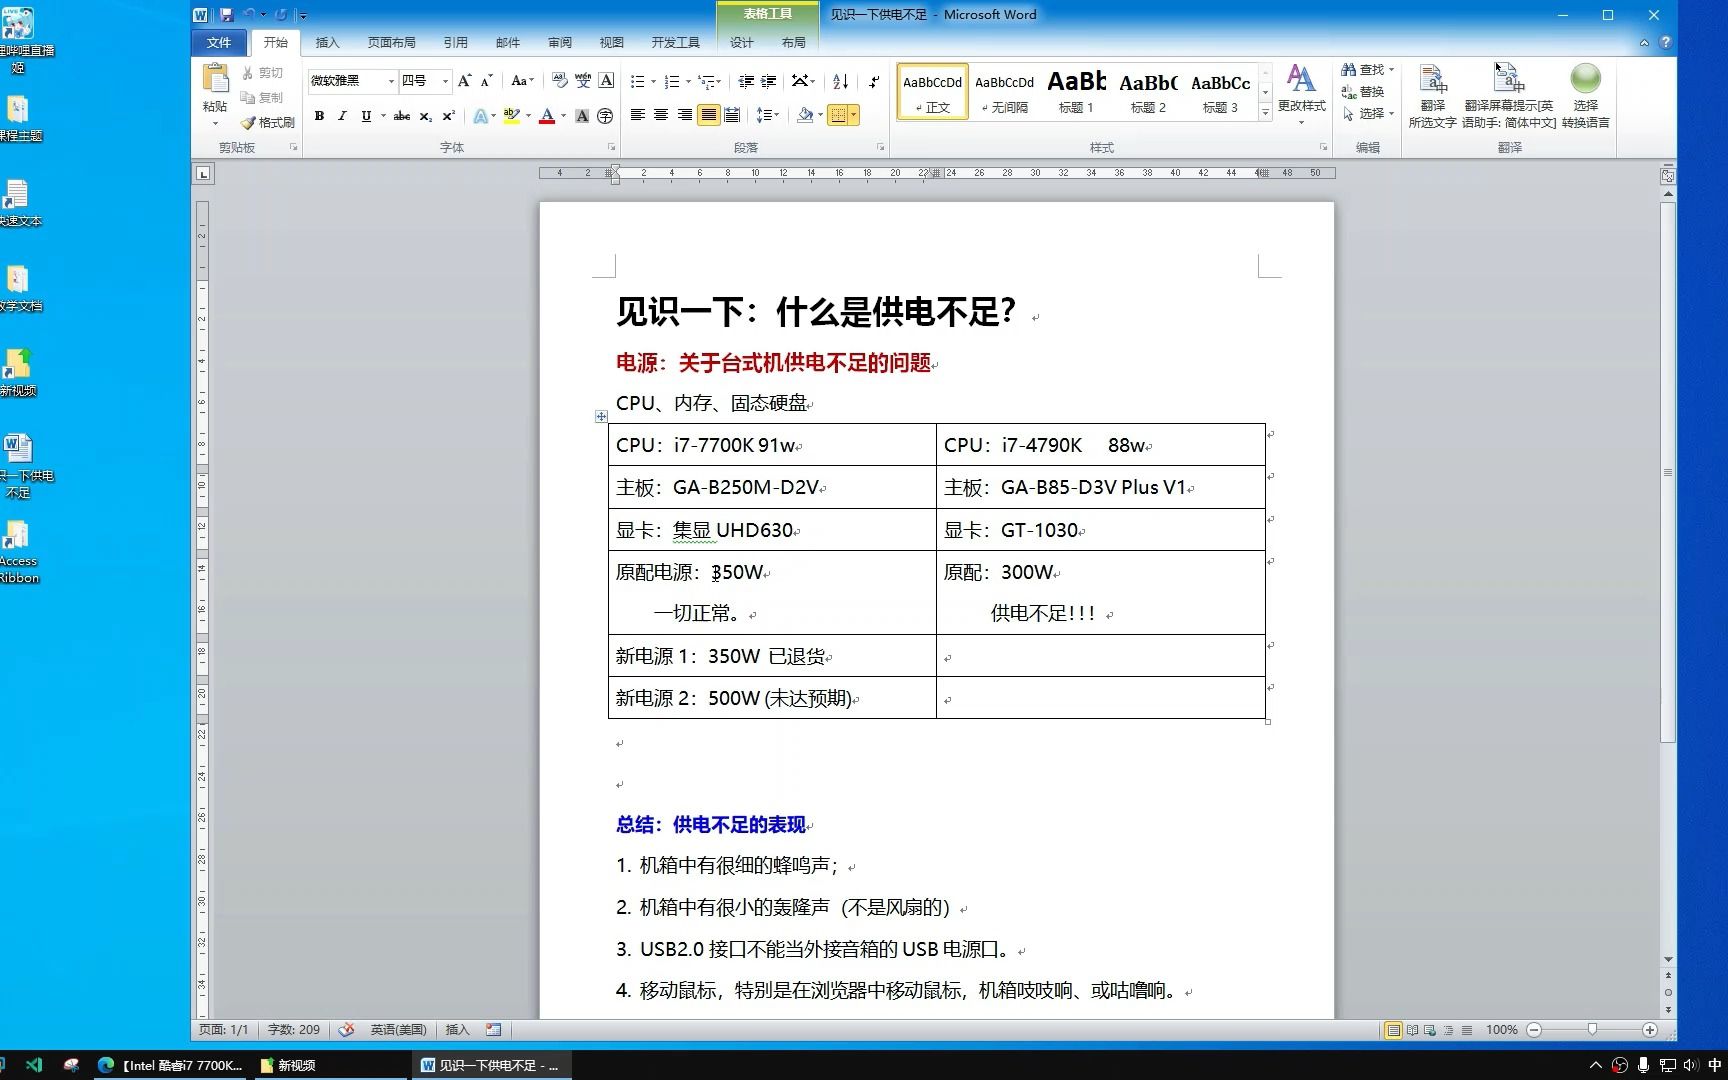The image size is (1728, 1080).
Task: Open the font color dropdown arrow
Action: tap(563, 116)
